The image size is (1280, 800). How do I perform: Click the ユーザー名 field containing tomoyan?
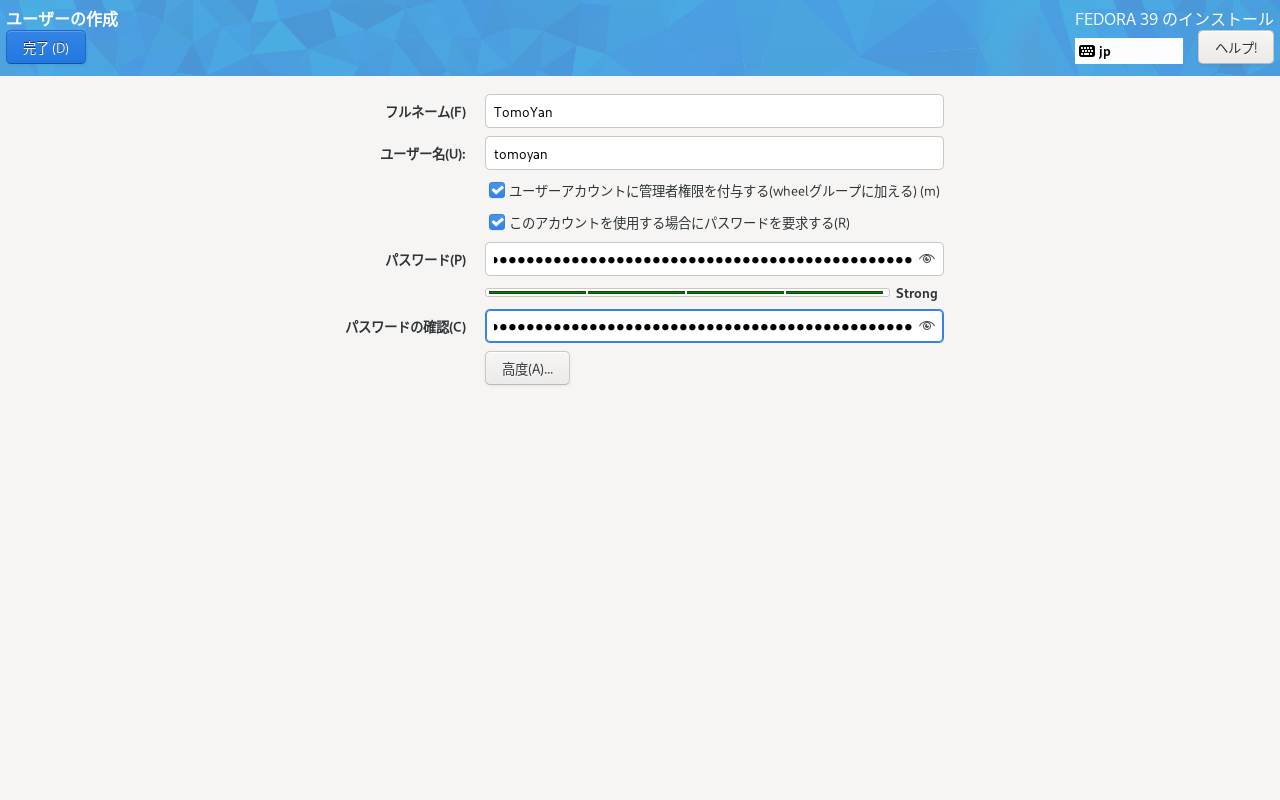(x=714, y=153)
